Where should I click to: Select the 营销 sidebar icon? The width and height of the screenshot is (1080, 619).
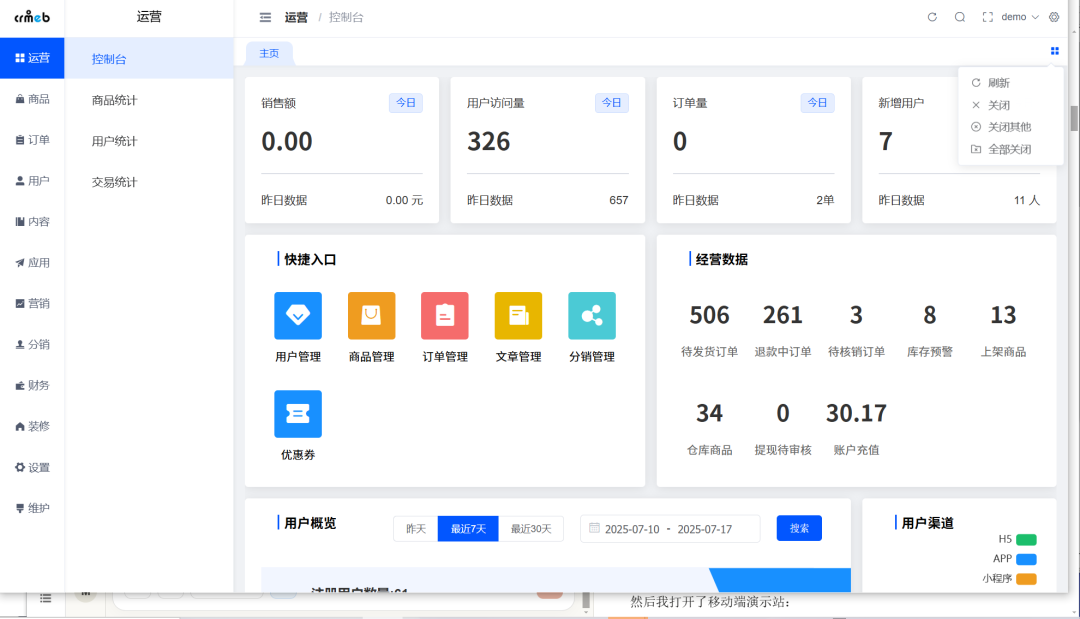(32, 303)
